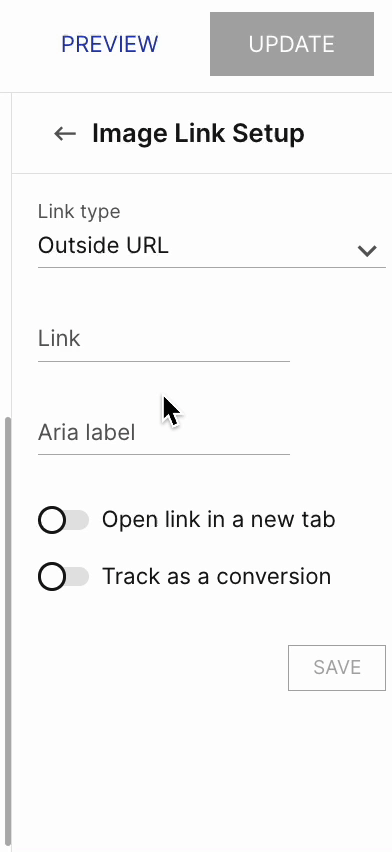Select the Outside URL value in Link type
The height and width of the screenshot is (852, 392).
[103, 246]
